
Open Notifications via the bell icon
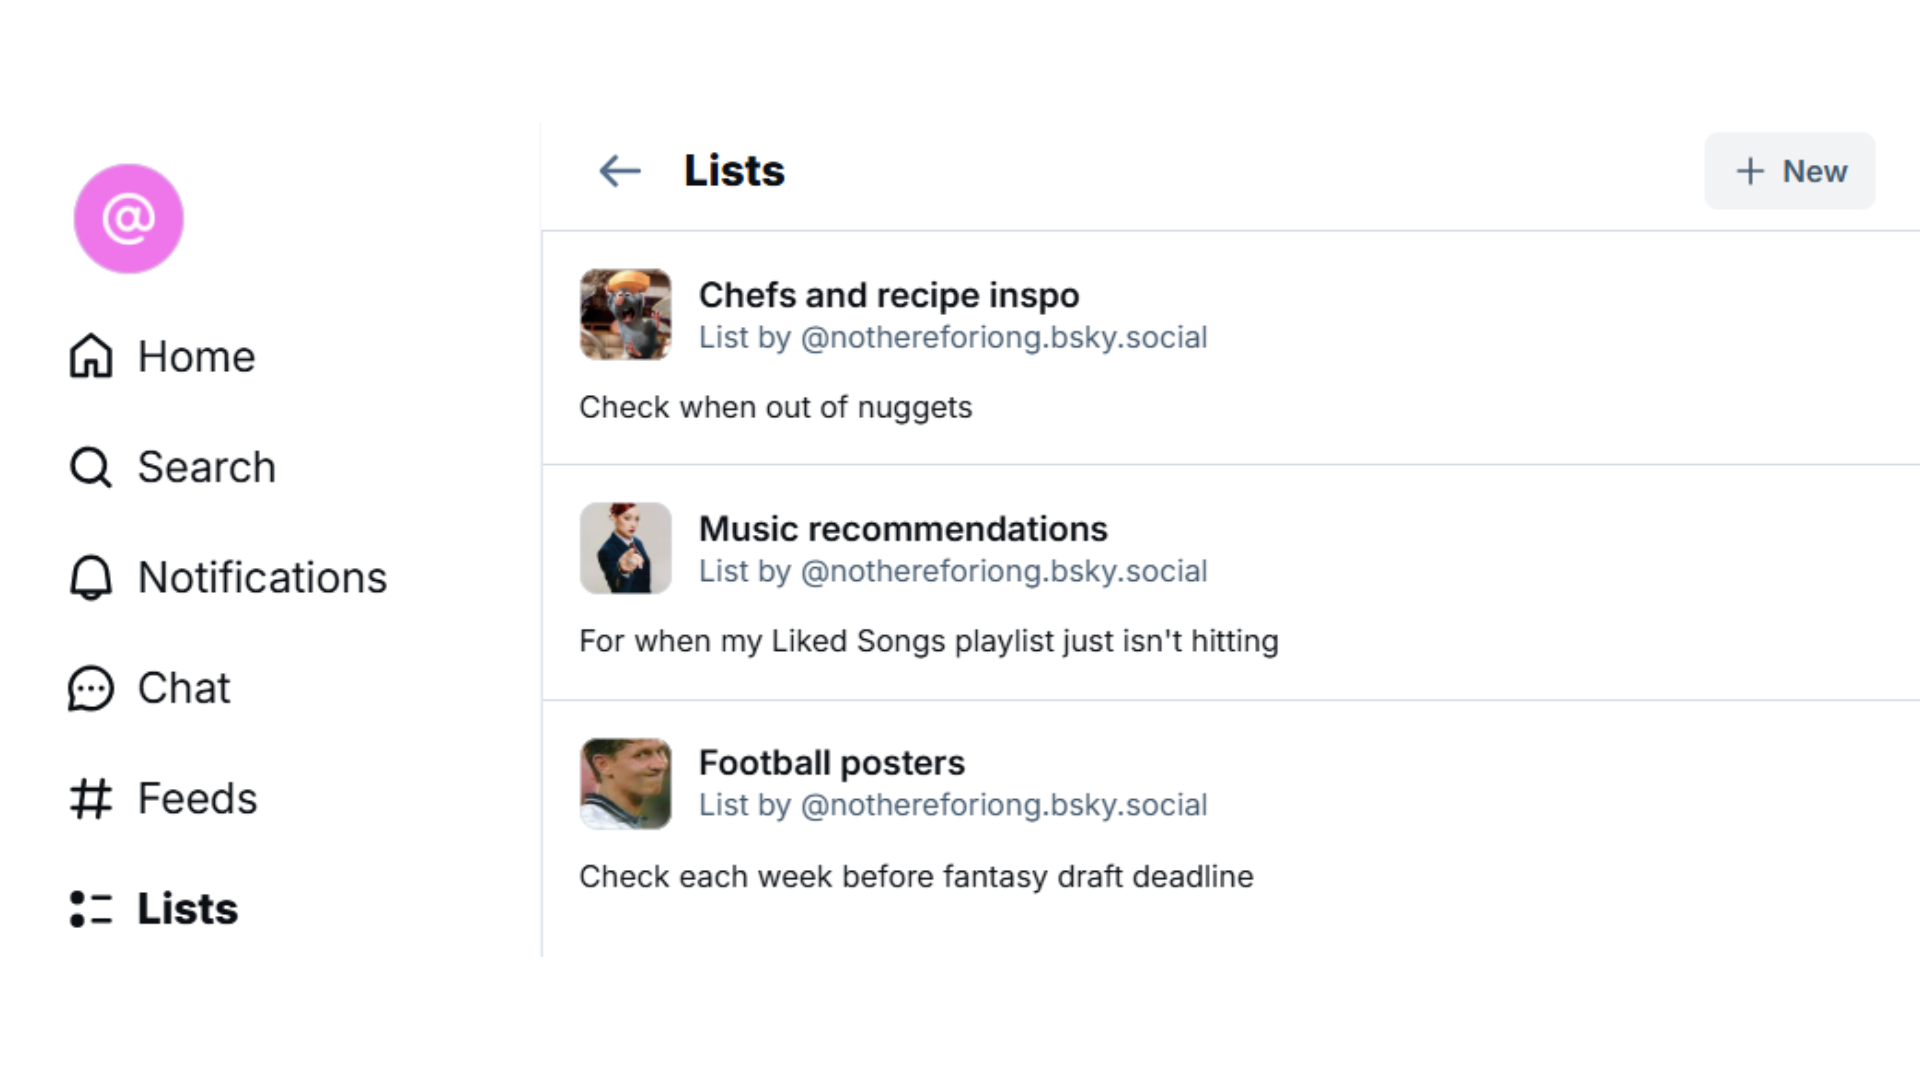(x=90, y=577)
